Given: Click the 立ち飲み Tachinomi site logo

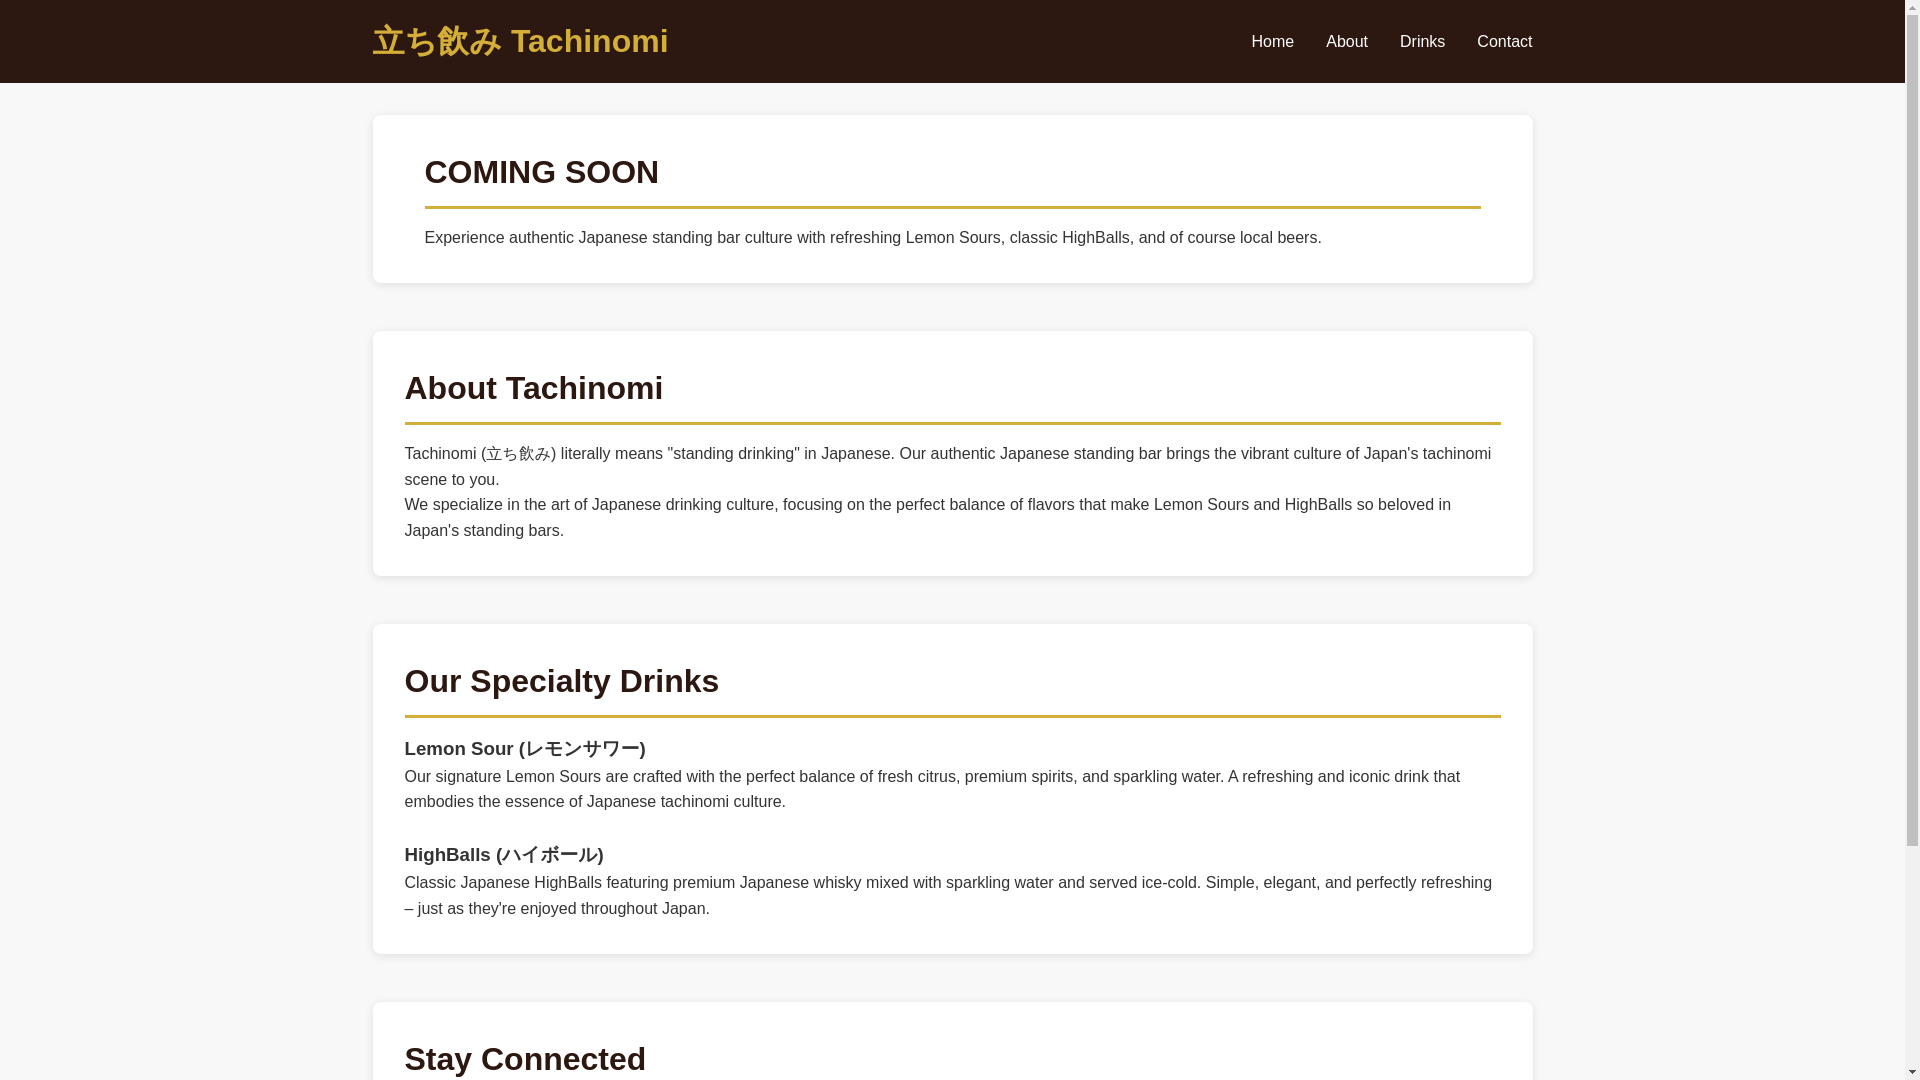Looking at the screenshot, I should (520, 41).
